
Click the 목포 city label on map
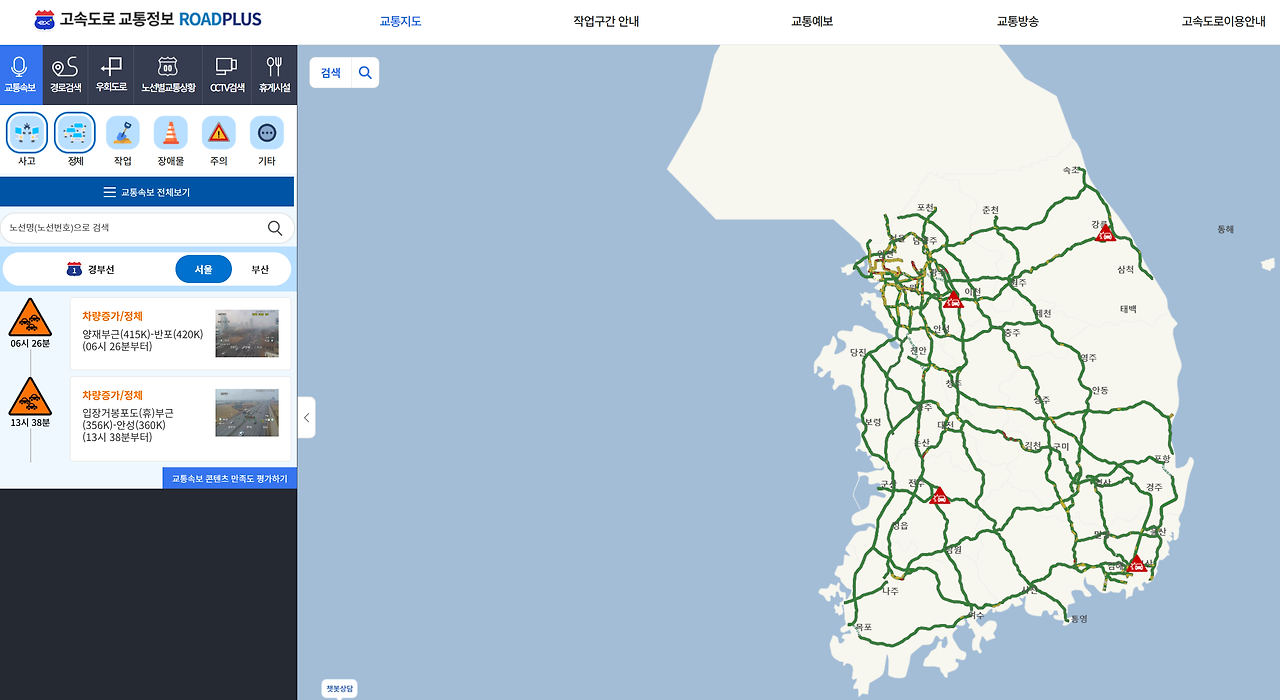[x=863, y=627]
